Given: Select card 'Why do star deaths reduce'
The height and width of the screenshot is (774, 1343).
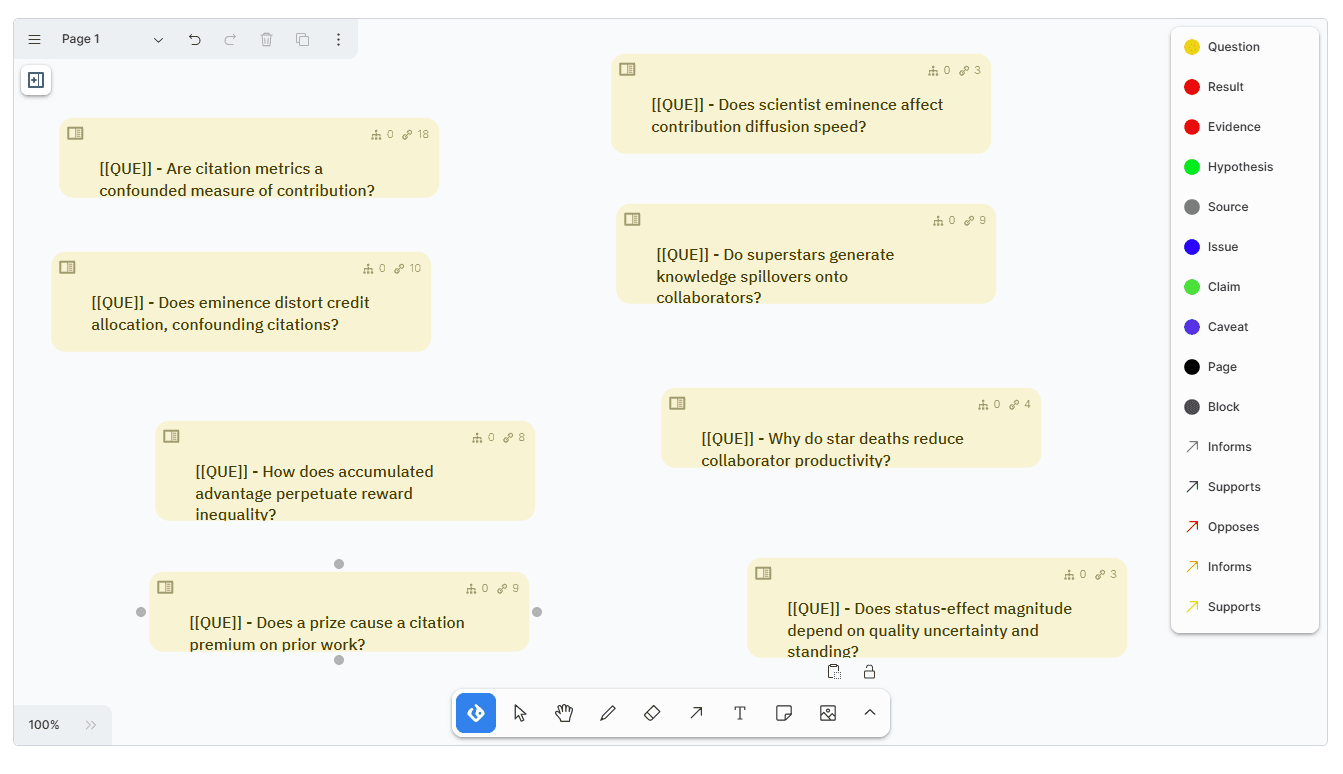Looking at the screenshot, I should click(x=851, y=428).
